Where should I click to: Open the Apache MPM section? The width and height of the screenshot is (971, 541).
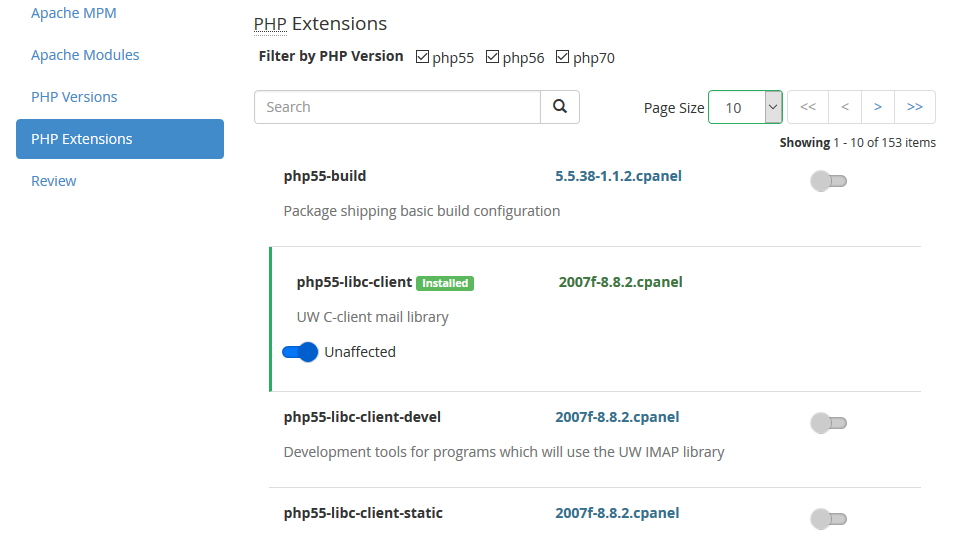point(74,13)
